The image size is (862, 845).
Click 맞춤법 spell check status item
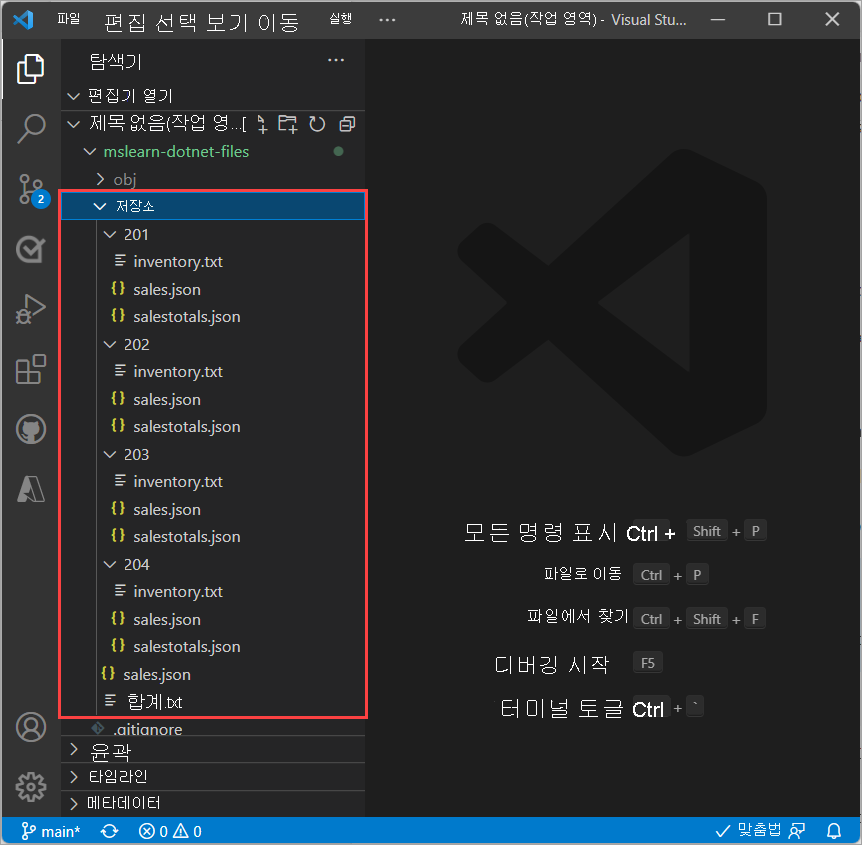point(748,830)
